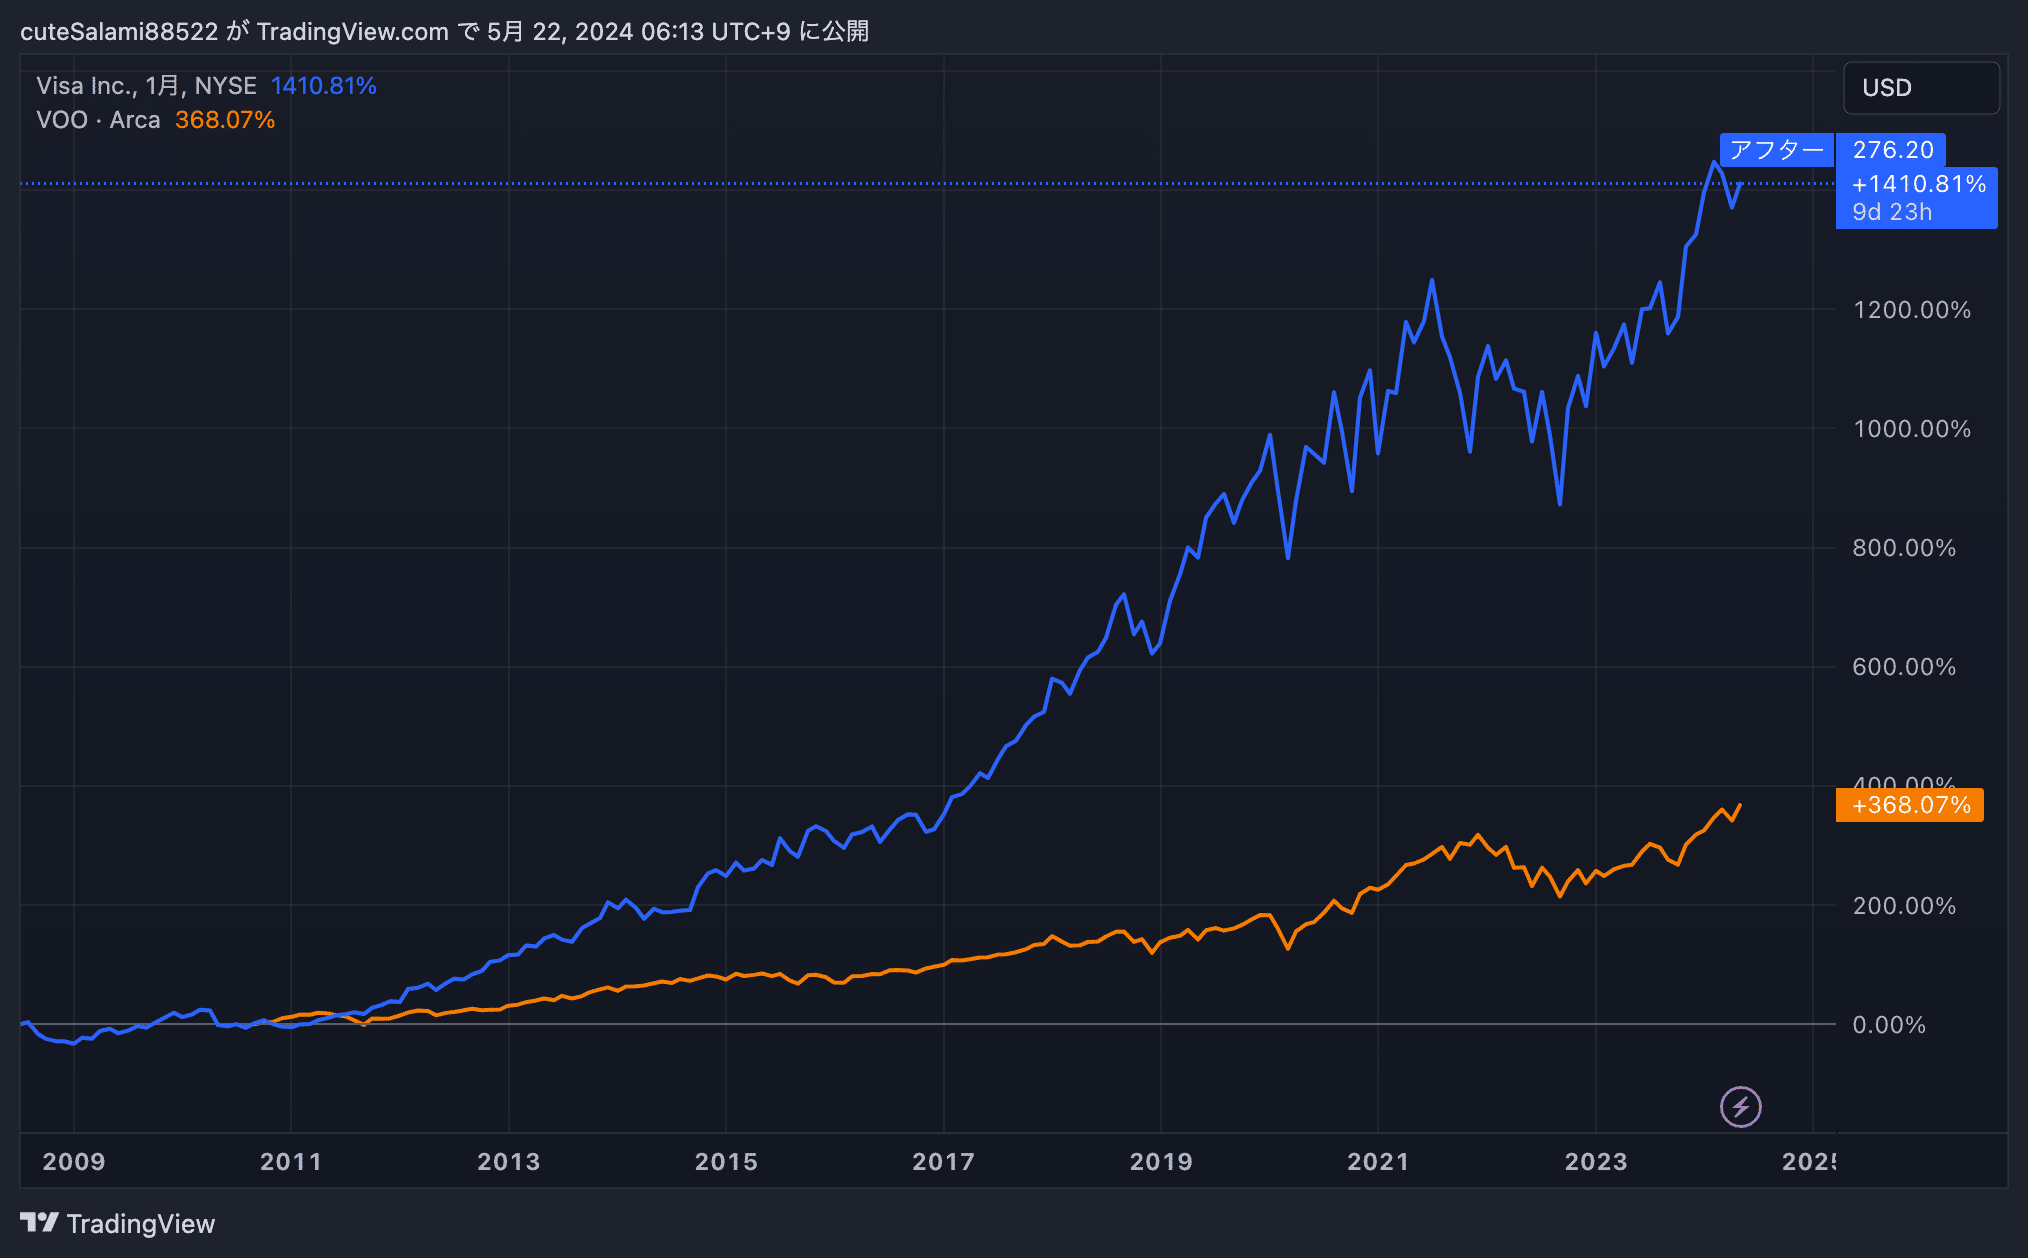Open the TradingView brand link text
Screen dimensions: 2028x1258
point(141,1224)
